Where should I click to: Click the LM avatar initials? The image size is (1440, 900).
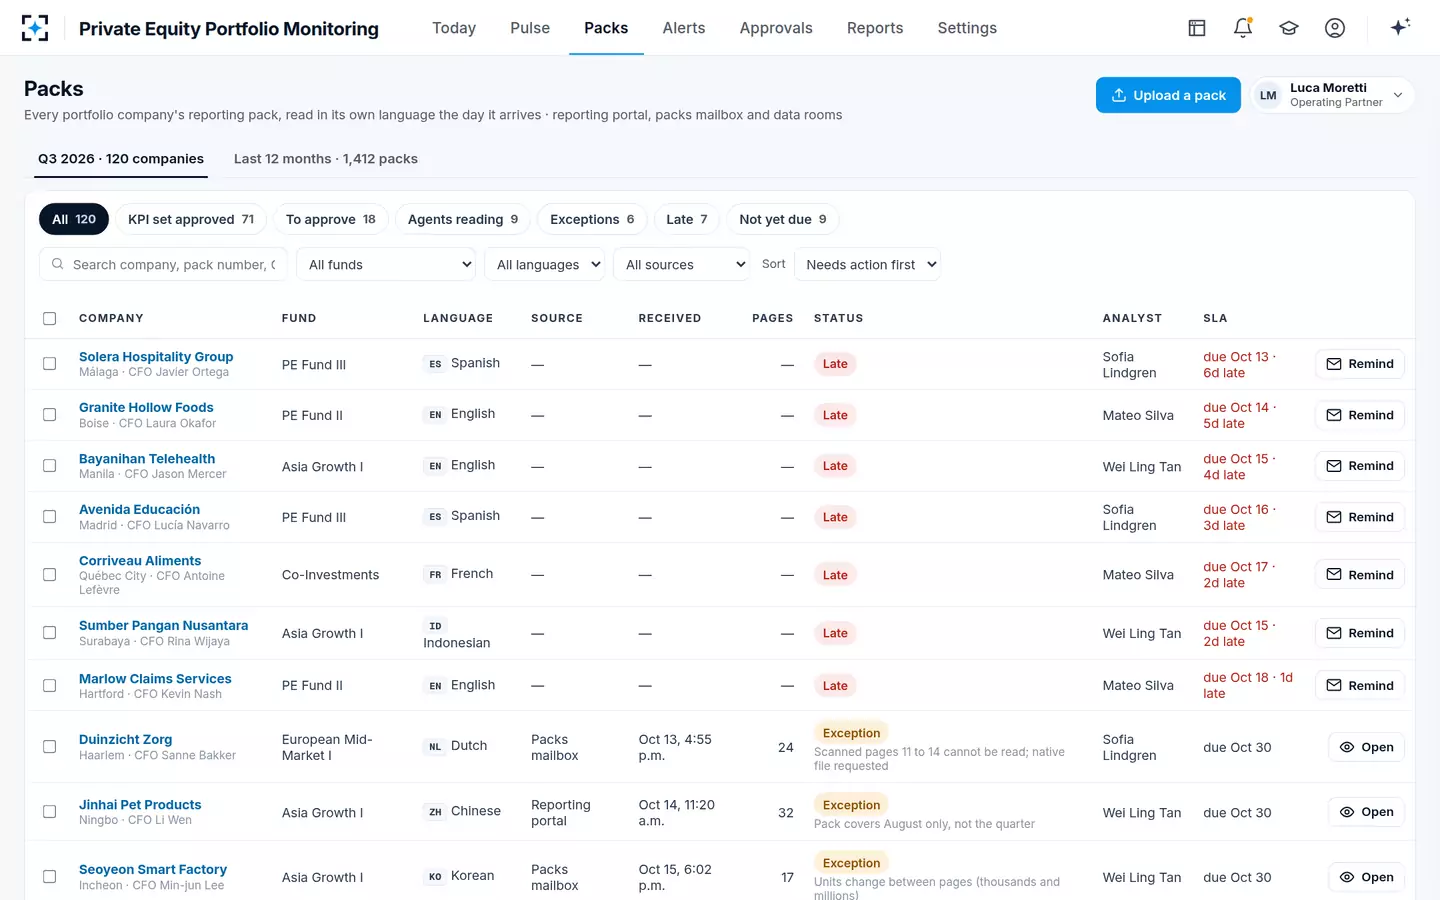coord(1268,95)
